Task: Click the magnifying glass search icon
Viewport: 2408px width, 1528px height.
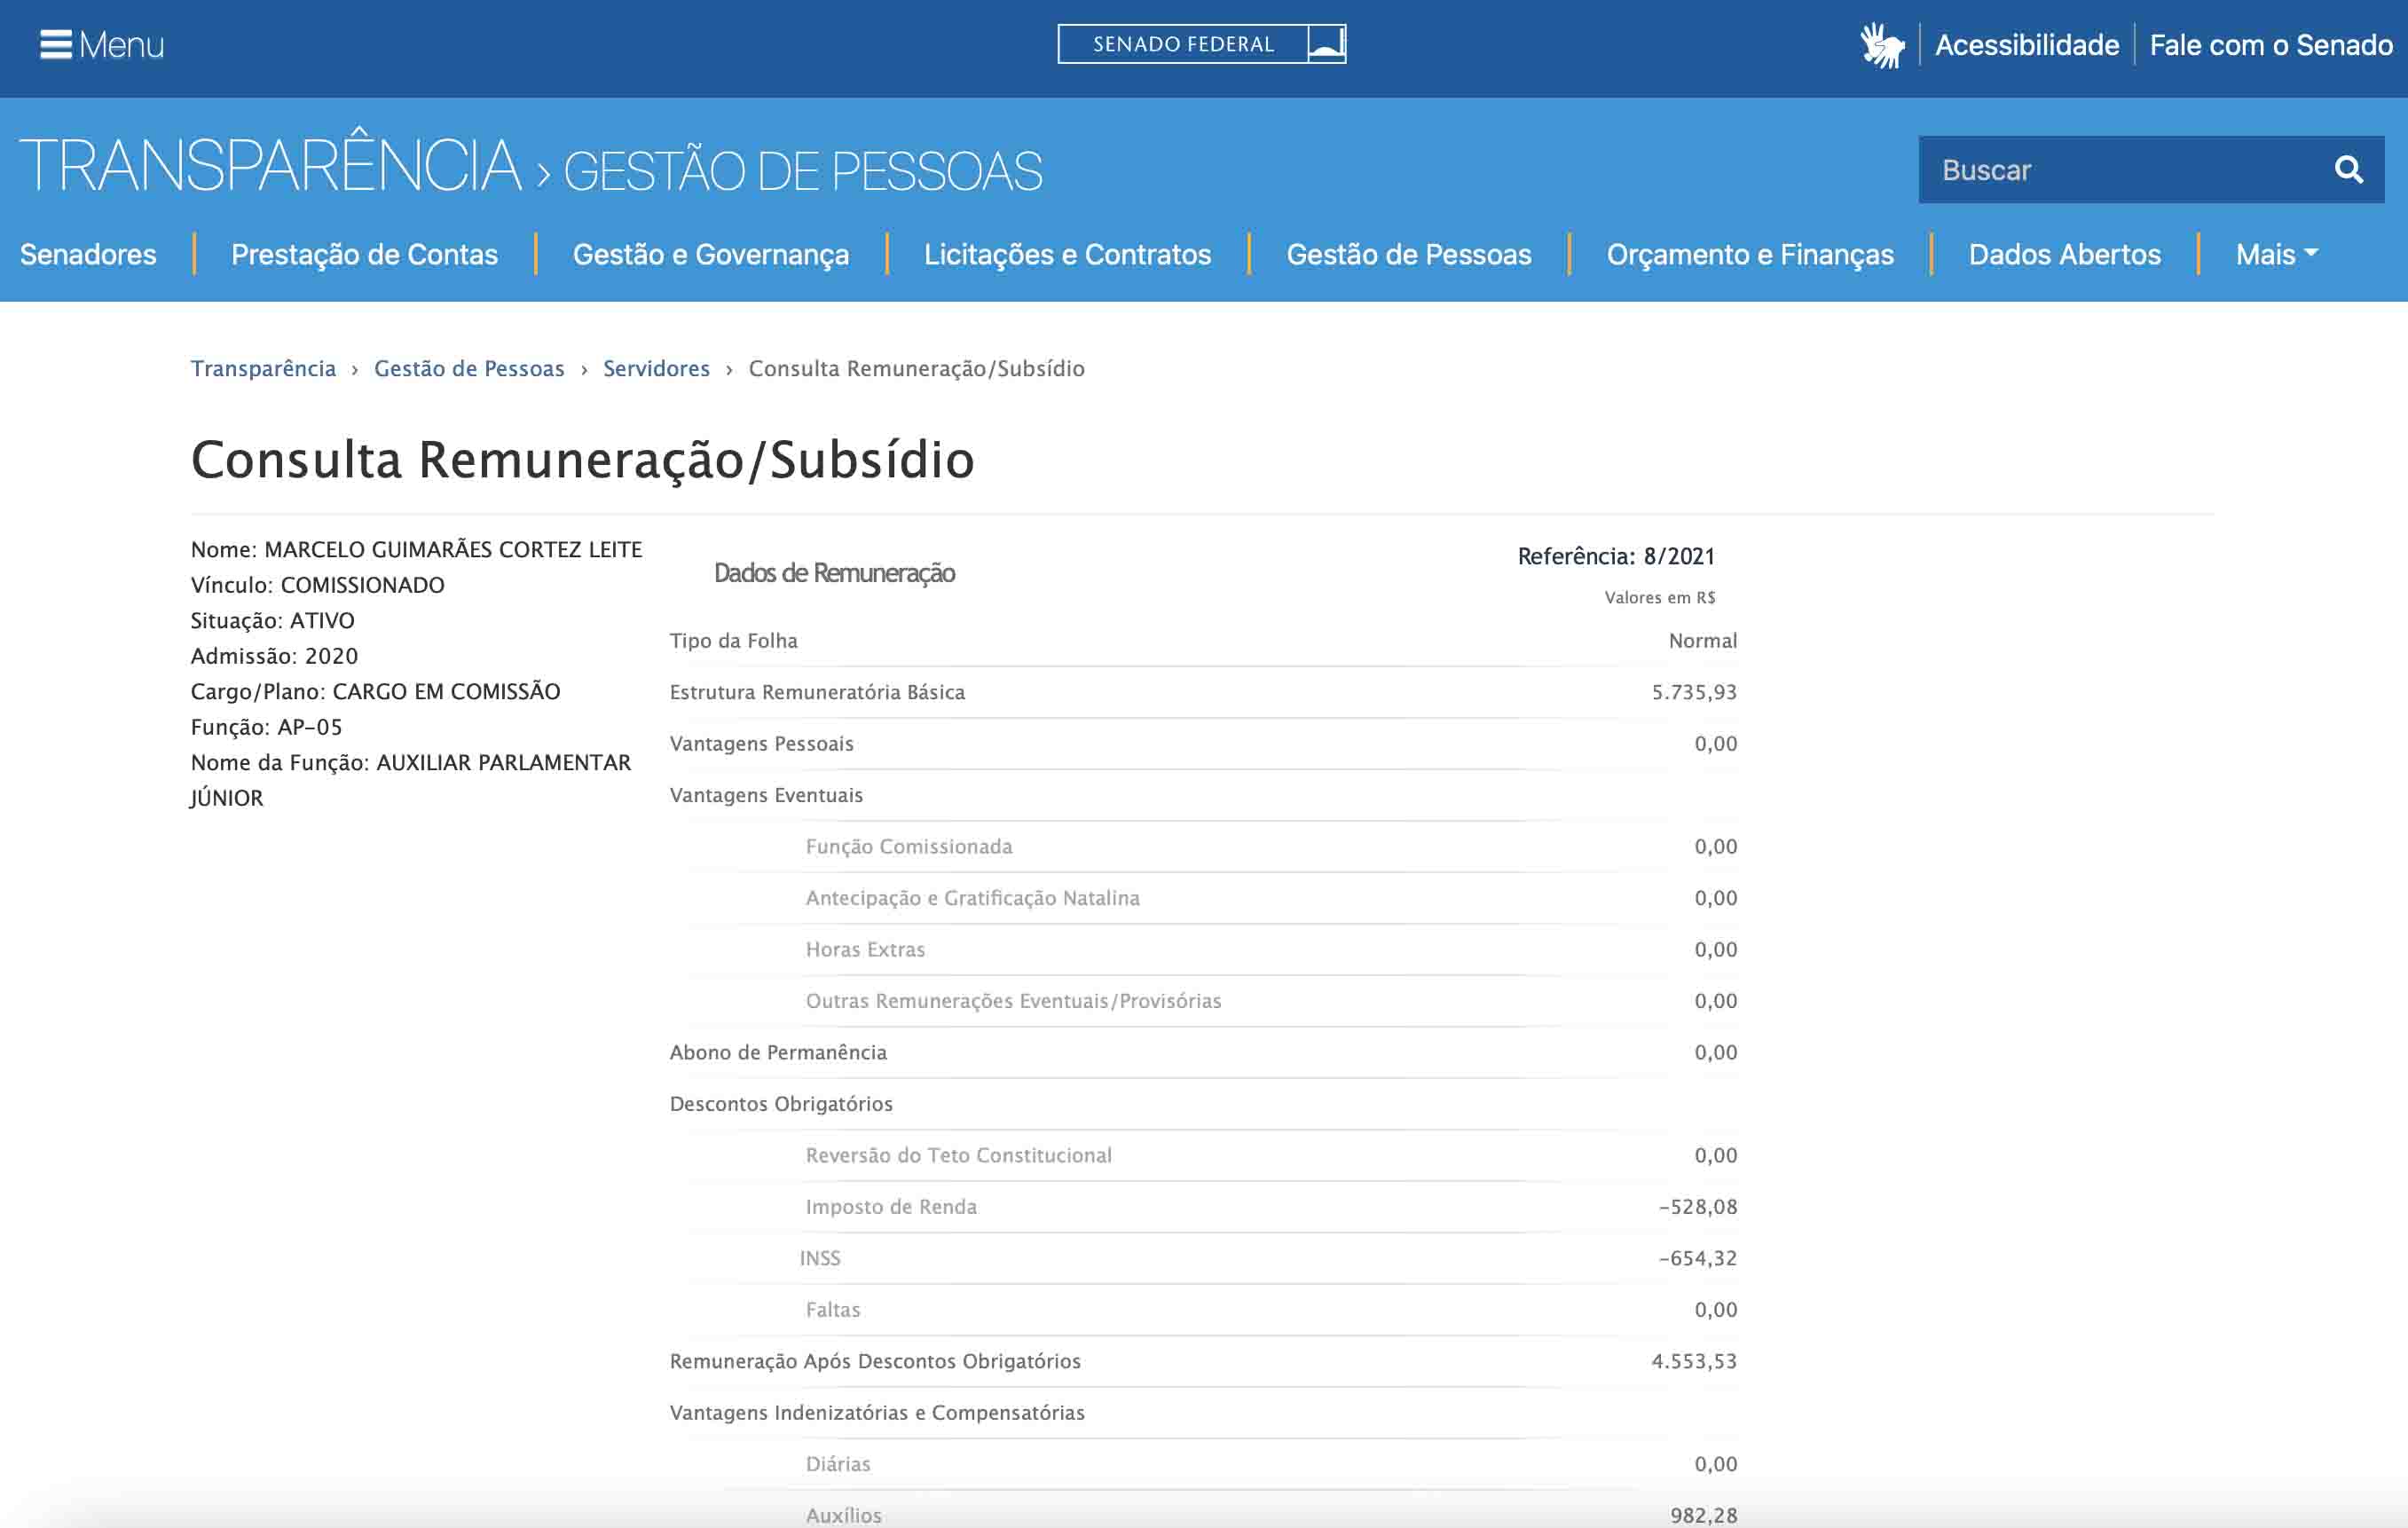Action: [x=2348, y=170]
